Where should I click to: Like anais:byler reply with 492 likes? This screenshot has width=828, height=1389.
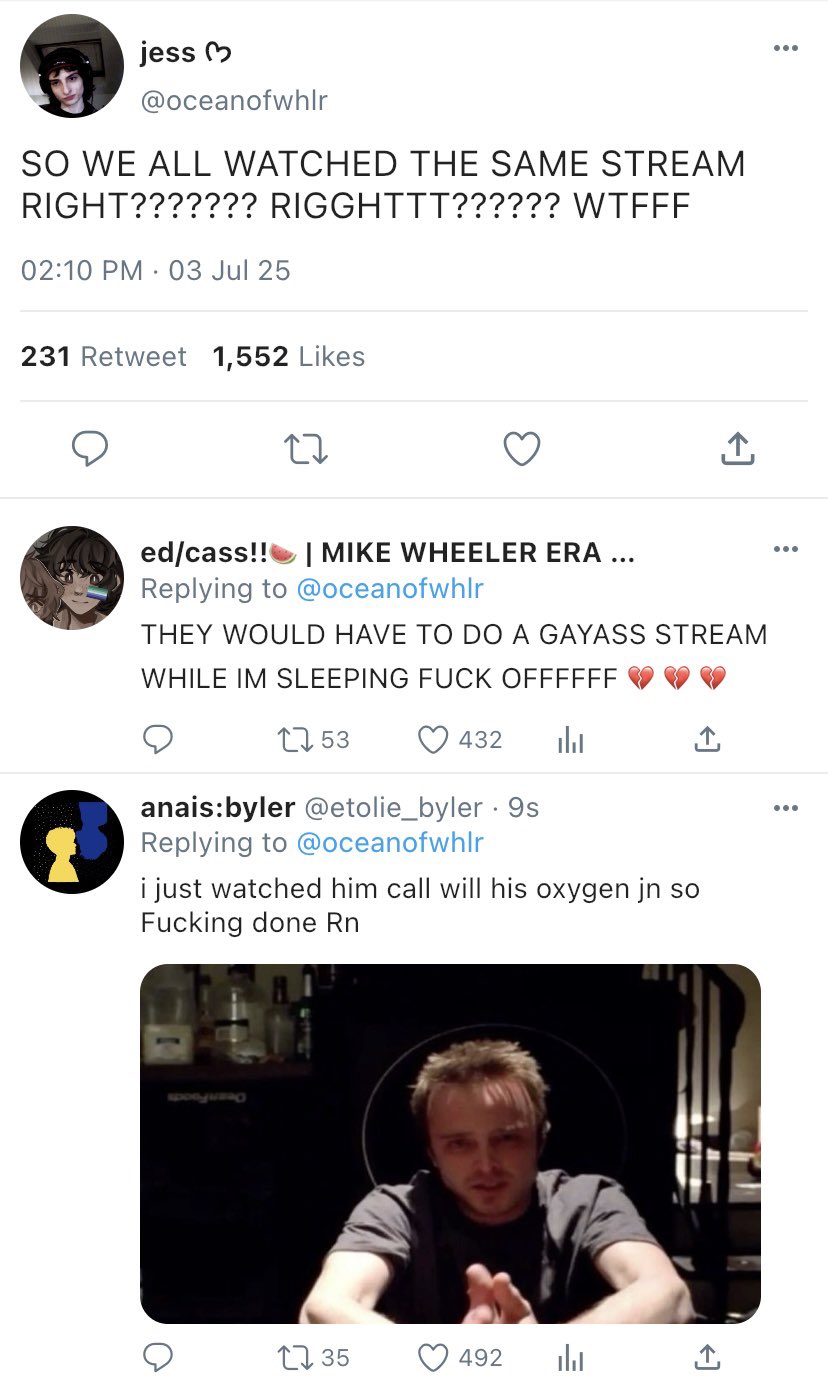432,1357
